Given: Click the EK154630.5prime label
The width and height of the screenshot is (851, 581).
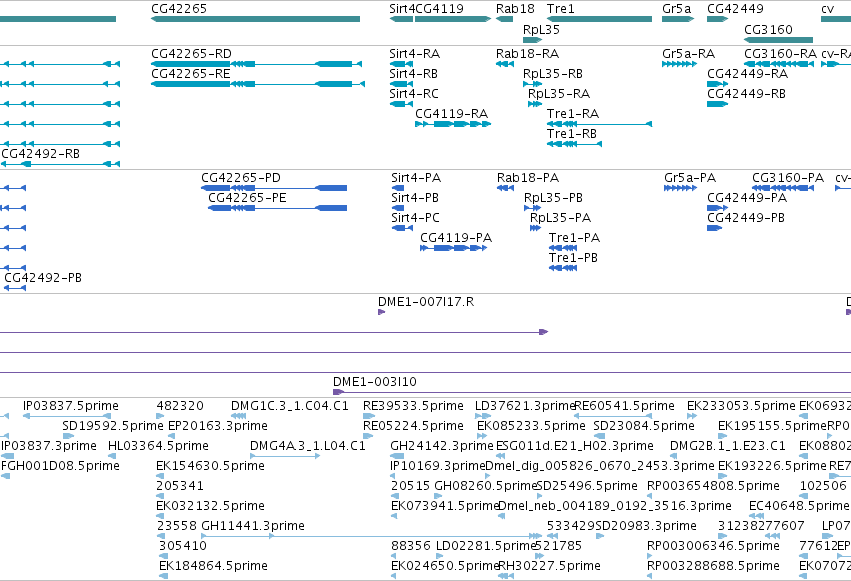Looking at the screenshot, I should coord(210,466).
